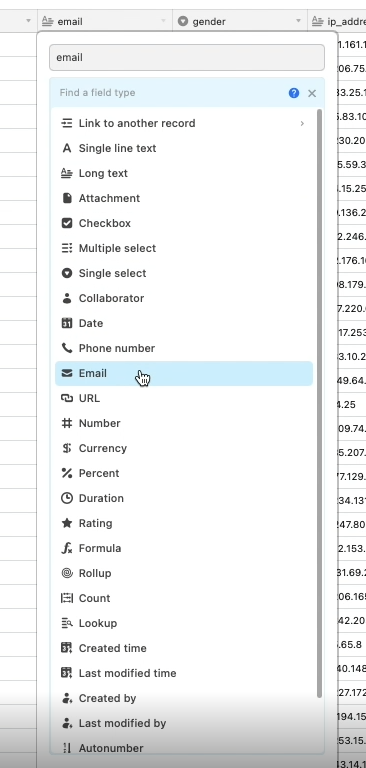This screenshot has width=366, height=768.
Task: Pick the Currency field type
Action: click(184, 448)
